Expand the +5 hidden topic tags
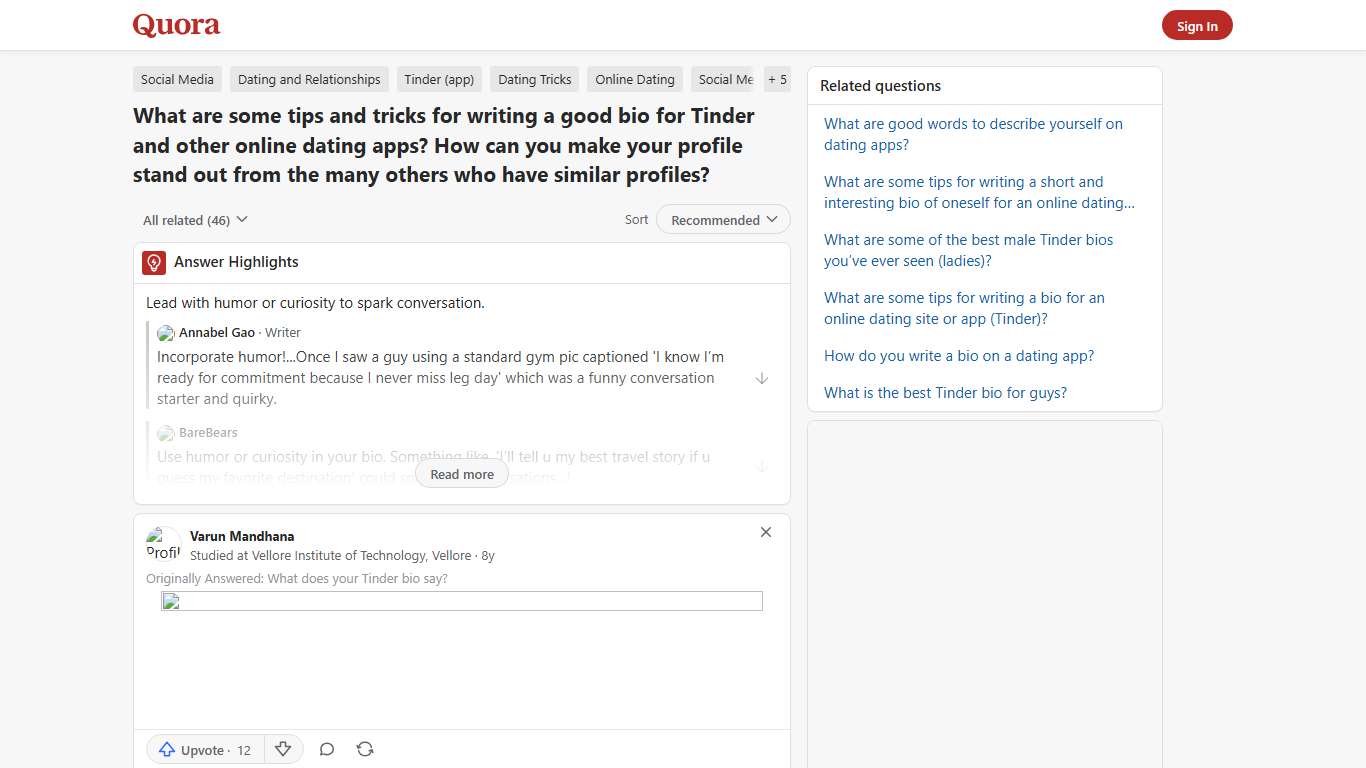1366x768 pixels. click(777, 79)
